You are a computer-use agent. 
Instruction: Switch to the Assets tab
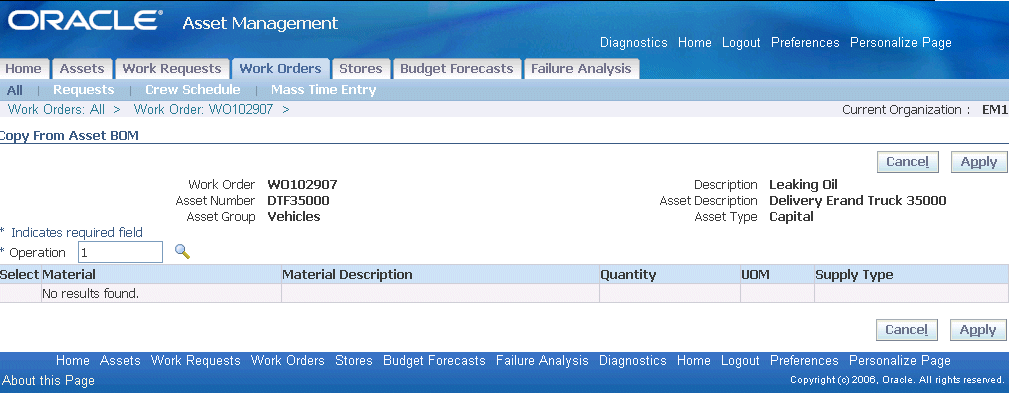tap(82, 69)
